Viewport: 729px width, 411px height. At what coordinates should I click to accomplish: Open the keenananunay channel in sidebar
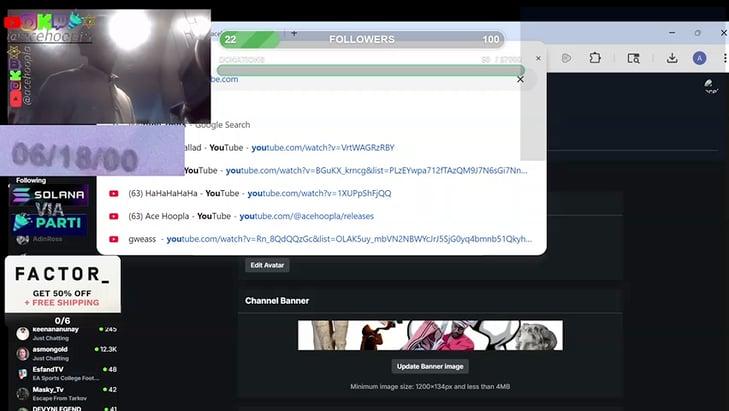click(x=56, y=329)
